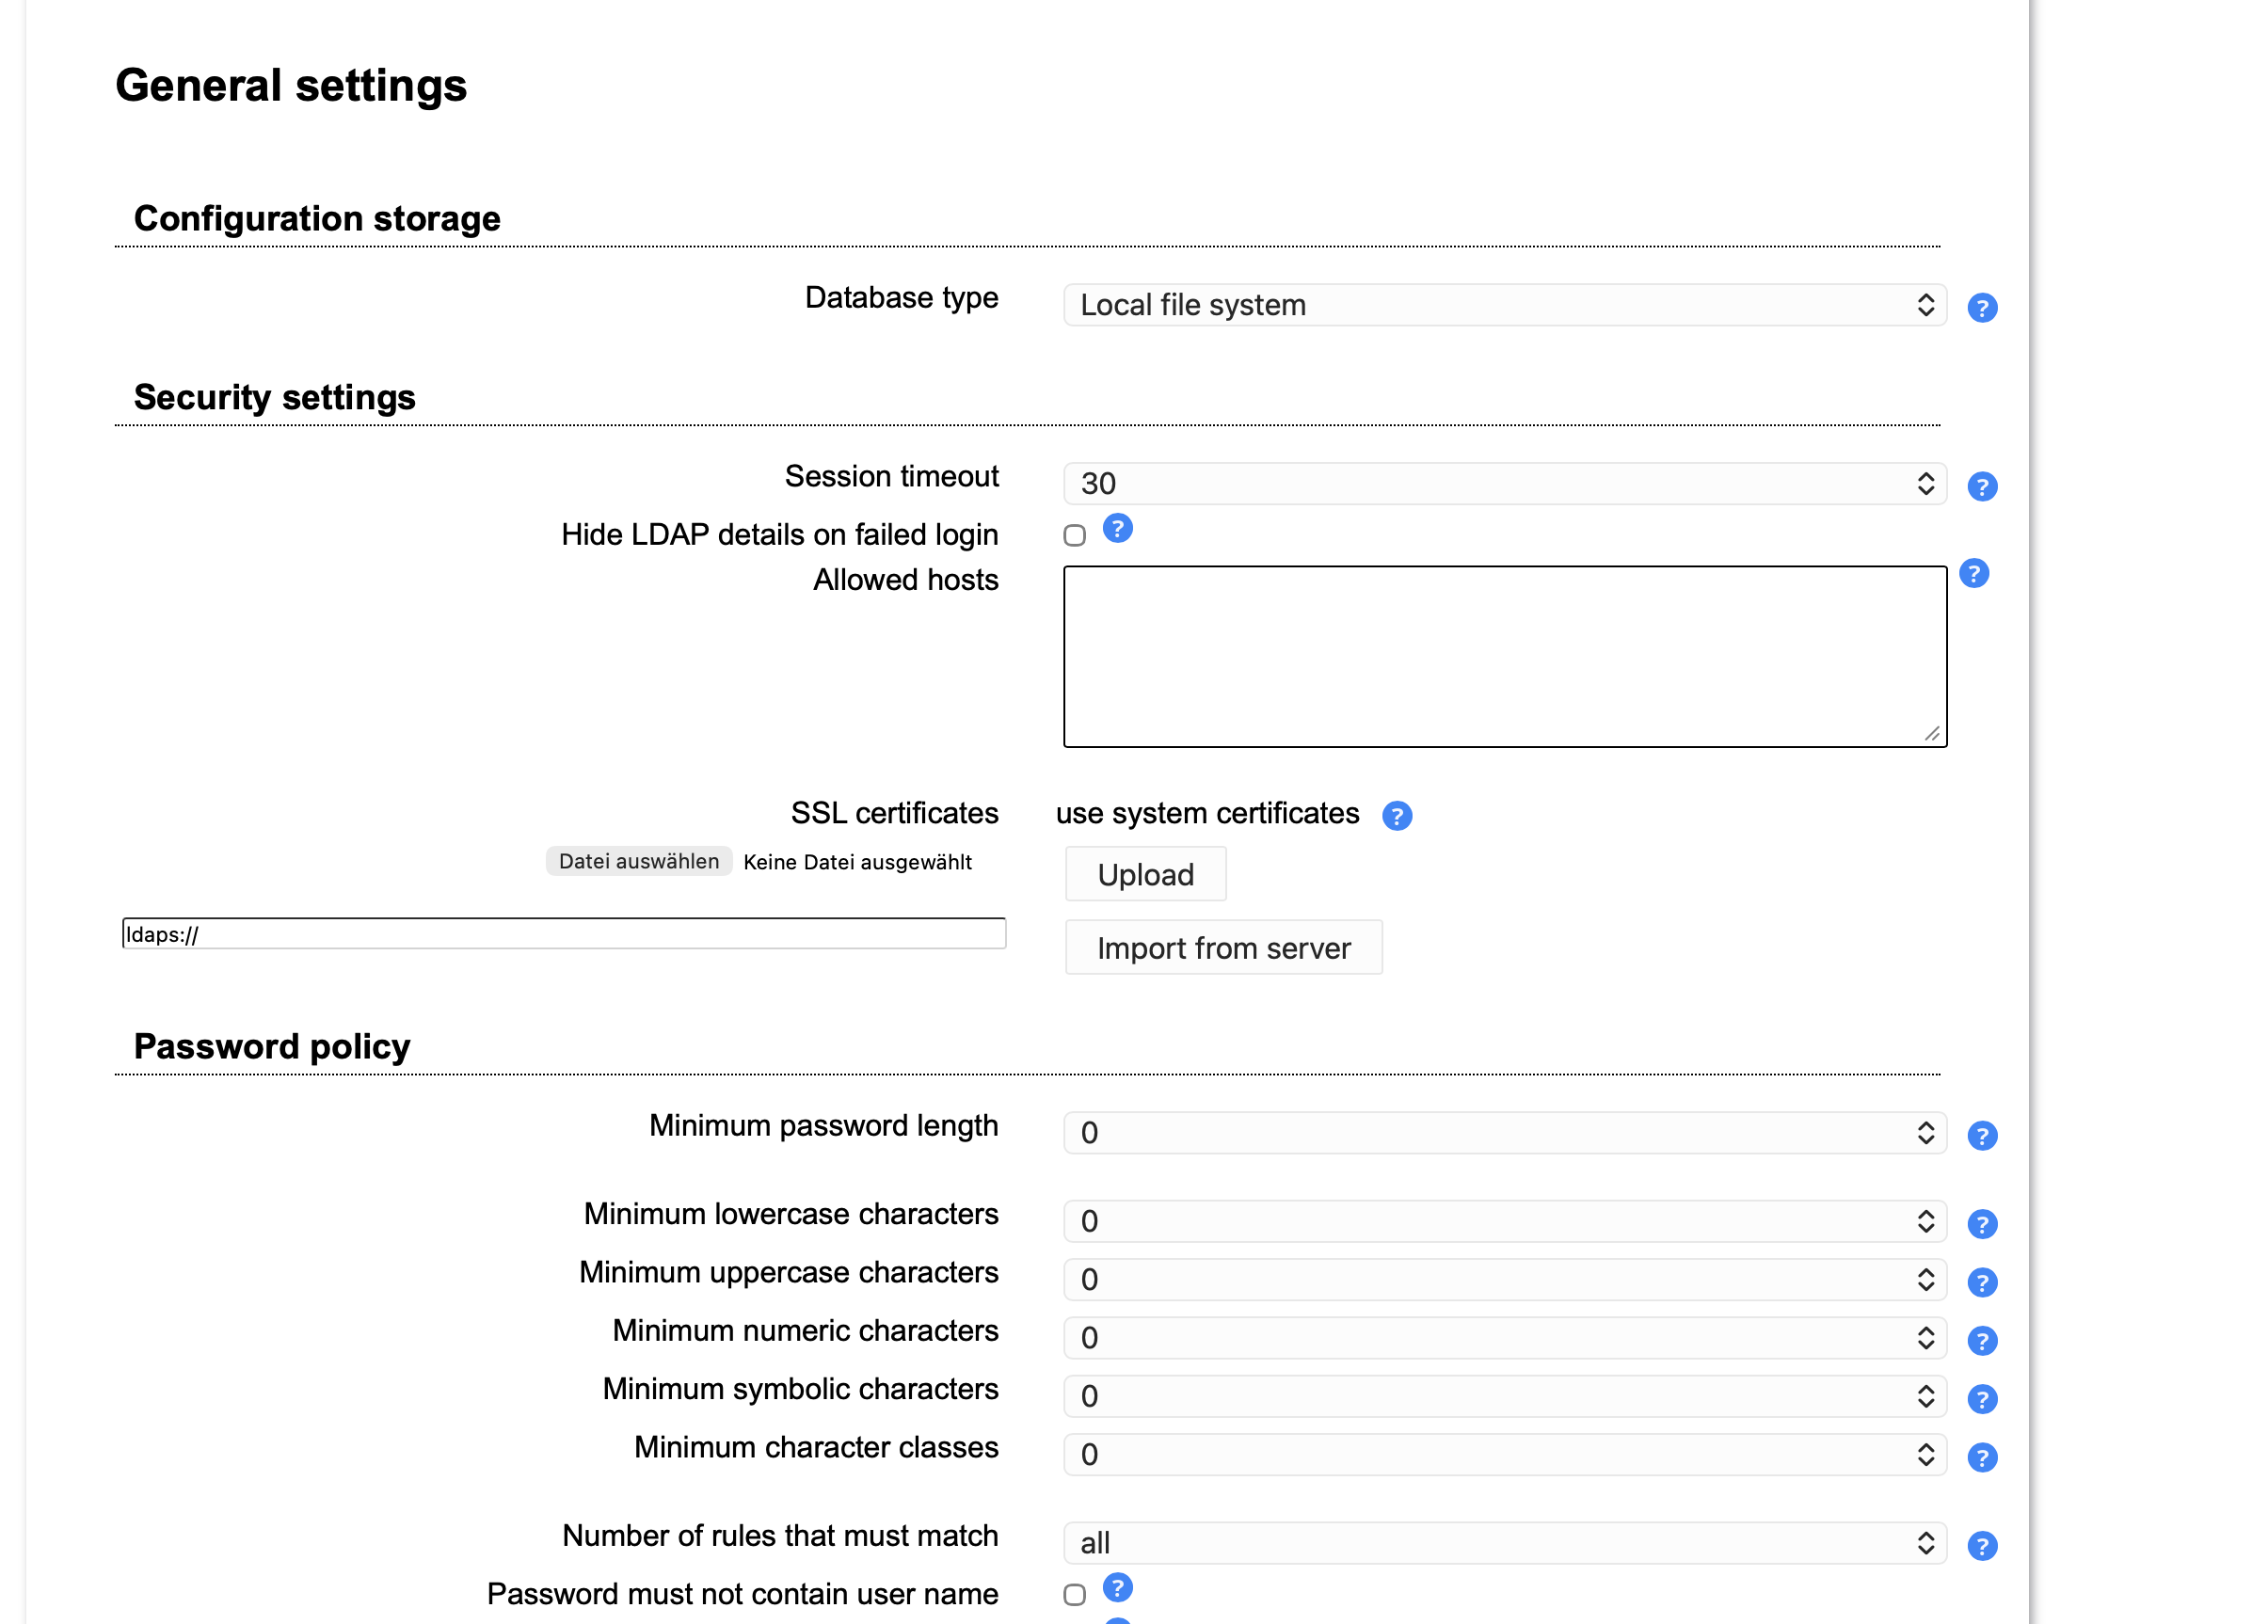This screenshot has width=2268, height=1624.
Task: Open Number of rules that must match dropdown
Action: (x=1504, y=1543)
